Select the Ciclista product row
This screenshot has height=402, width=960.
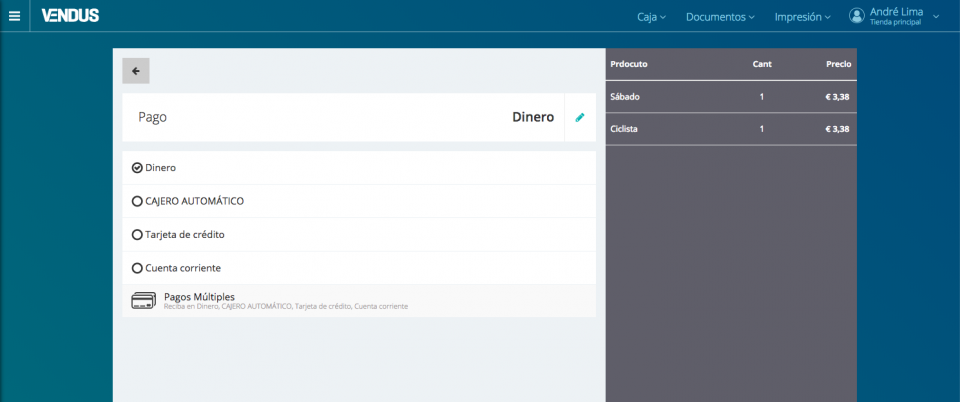coord(730,129)
